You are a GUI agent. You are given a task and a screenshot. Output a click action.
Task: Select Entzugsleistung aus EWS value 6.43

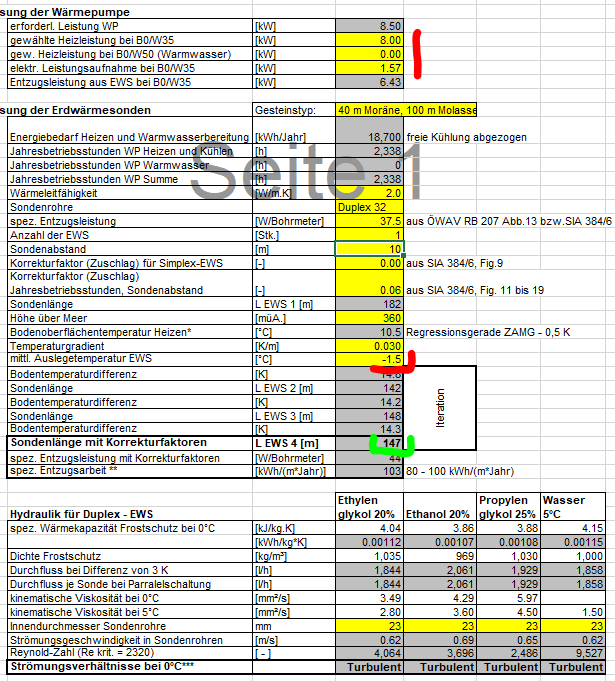click(x=370, y=82)
